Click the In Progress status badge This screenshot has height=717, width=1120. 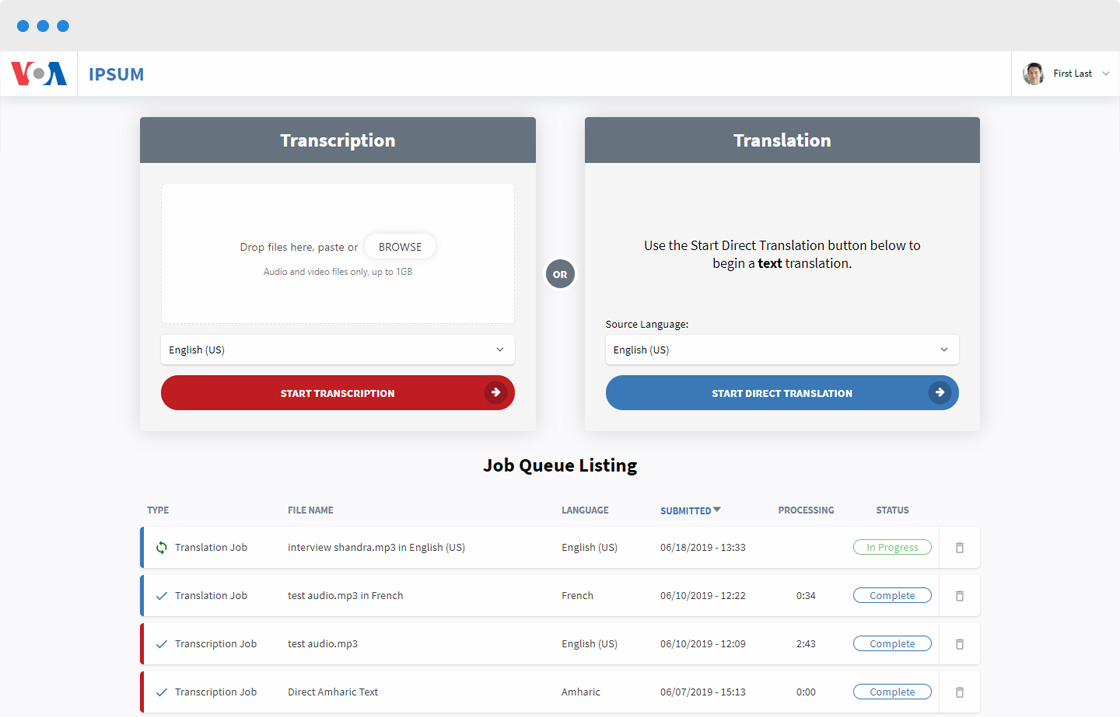pos(891,548)
